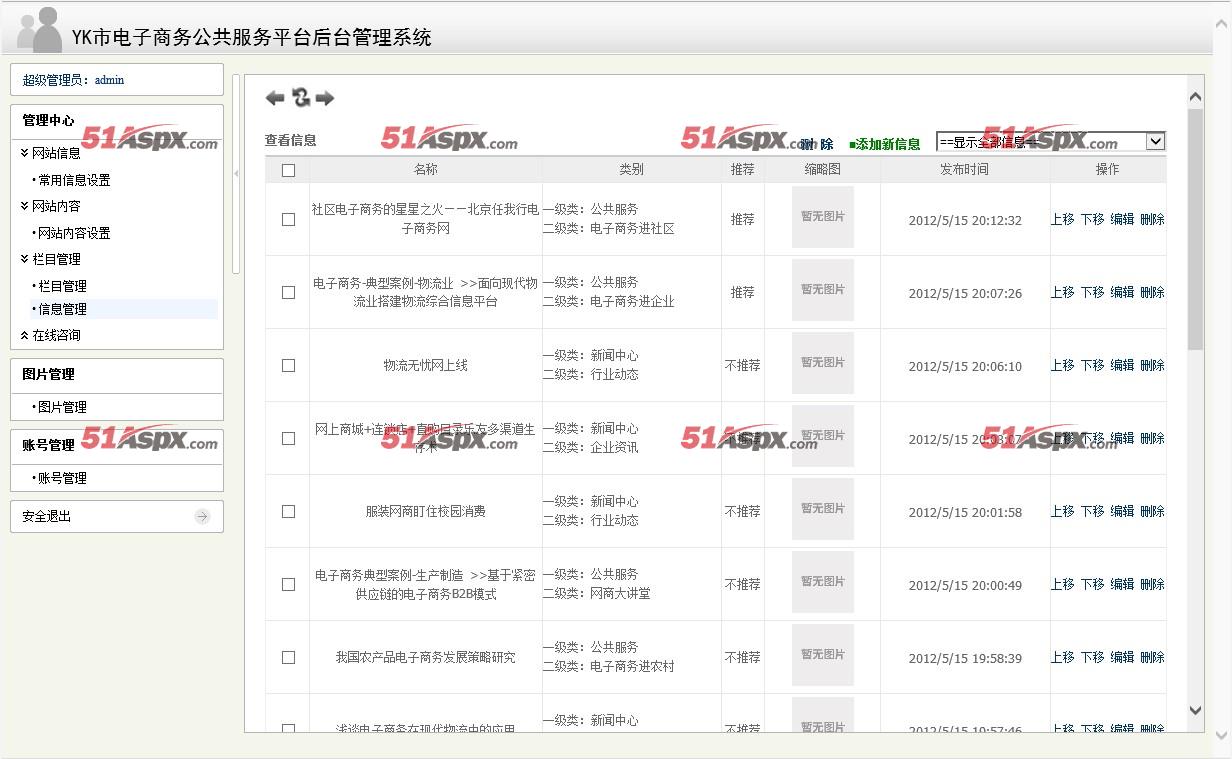1232x759 pixels.
Task: Check the 服装网商盯住校园消费 row checkbox
Action: point(288,511)
